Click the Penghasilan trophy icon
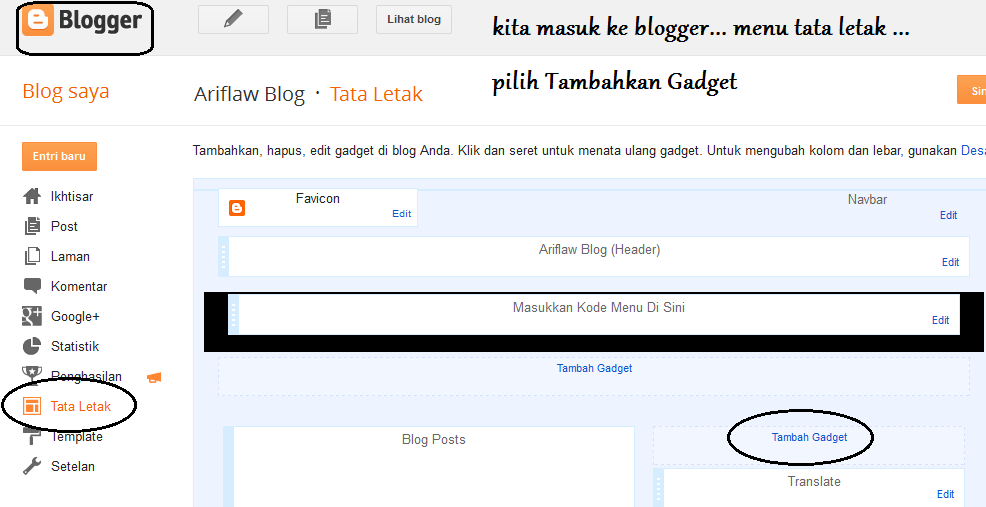This screenshot has height=507, width=986. pyautogui.click(x=32, y=376)
